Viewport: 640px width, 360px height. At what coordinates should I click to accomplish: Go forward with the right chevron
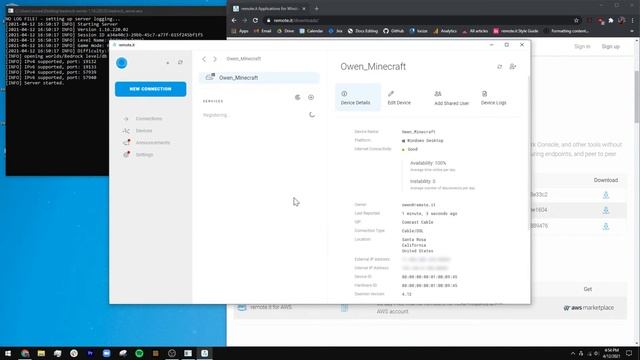pyautogui.click(x=215, y=59)
